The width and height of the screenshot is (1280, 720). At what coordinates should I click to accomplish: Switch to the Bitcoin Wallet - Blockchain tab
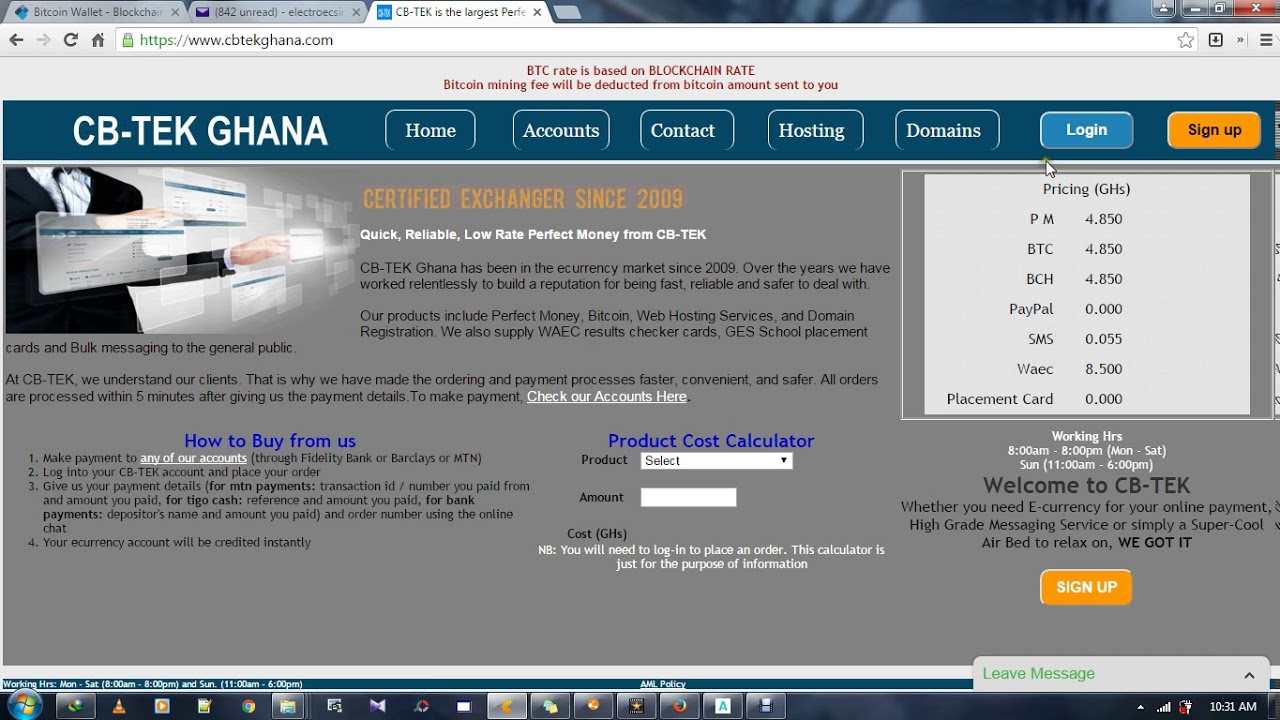coord(97,13)
